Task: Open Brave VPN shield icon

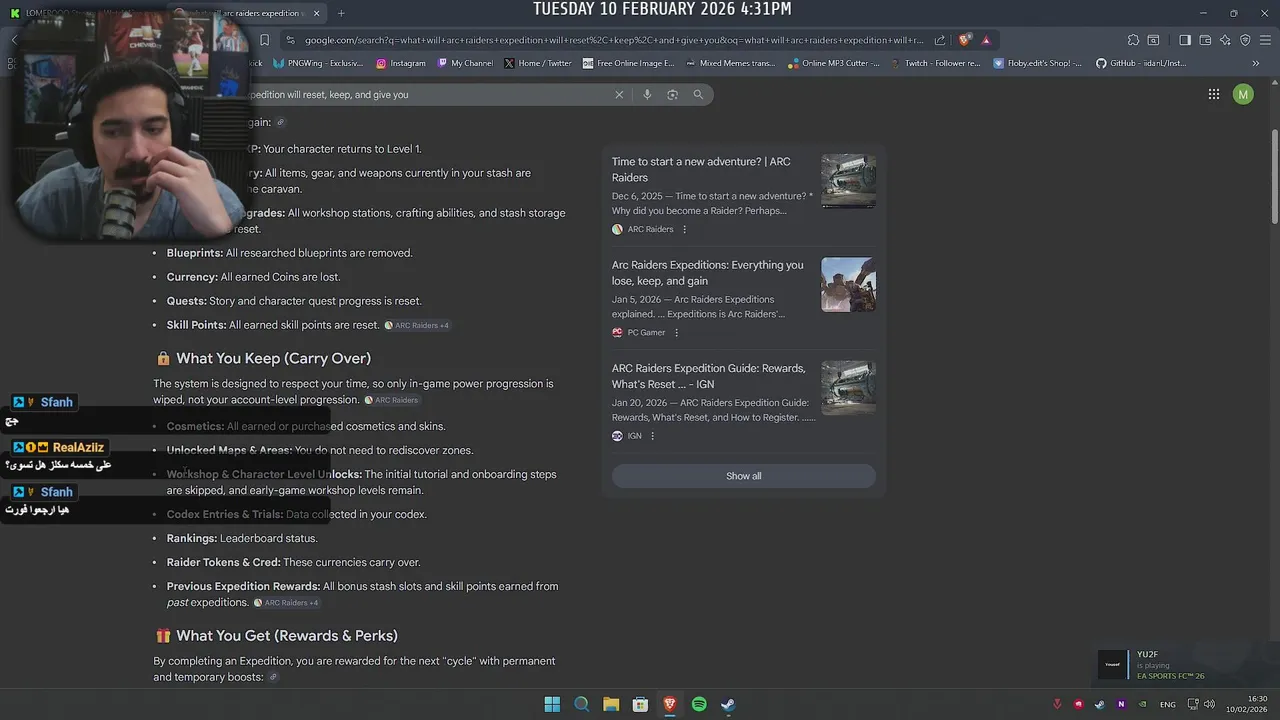Action: [1245, 40]
